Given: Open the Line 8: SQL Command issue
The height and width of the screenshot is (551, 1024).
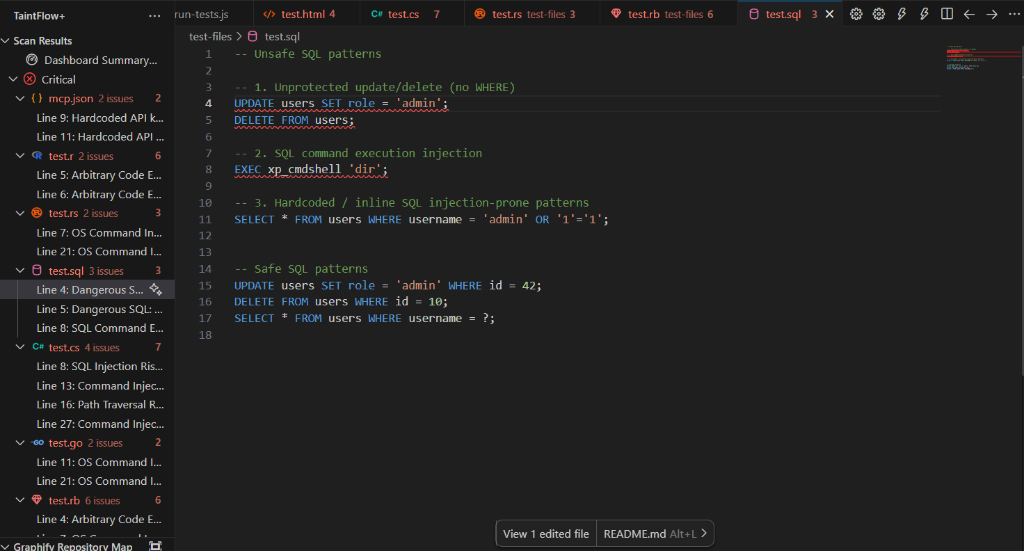Looking at the screenshot, I should coord(100,328).
